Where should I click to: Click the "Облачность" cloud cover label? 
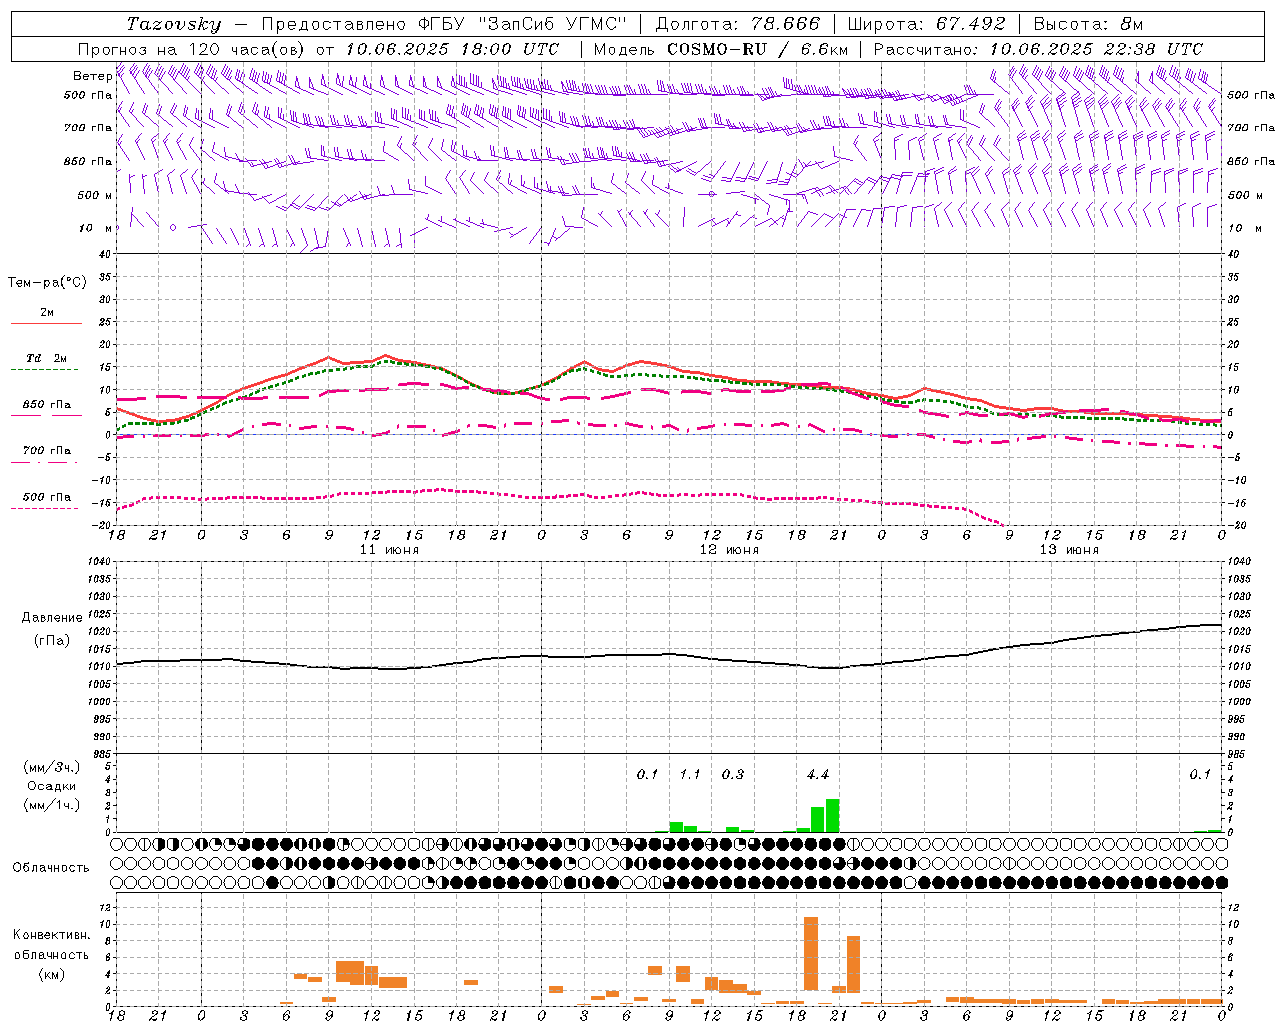(51, 868)
